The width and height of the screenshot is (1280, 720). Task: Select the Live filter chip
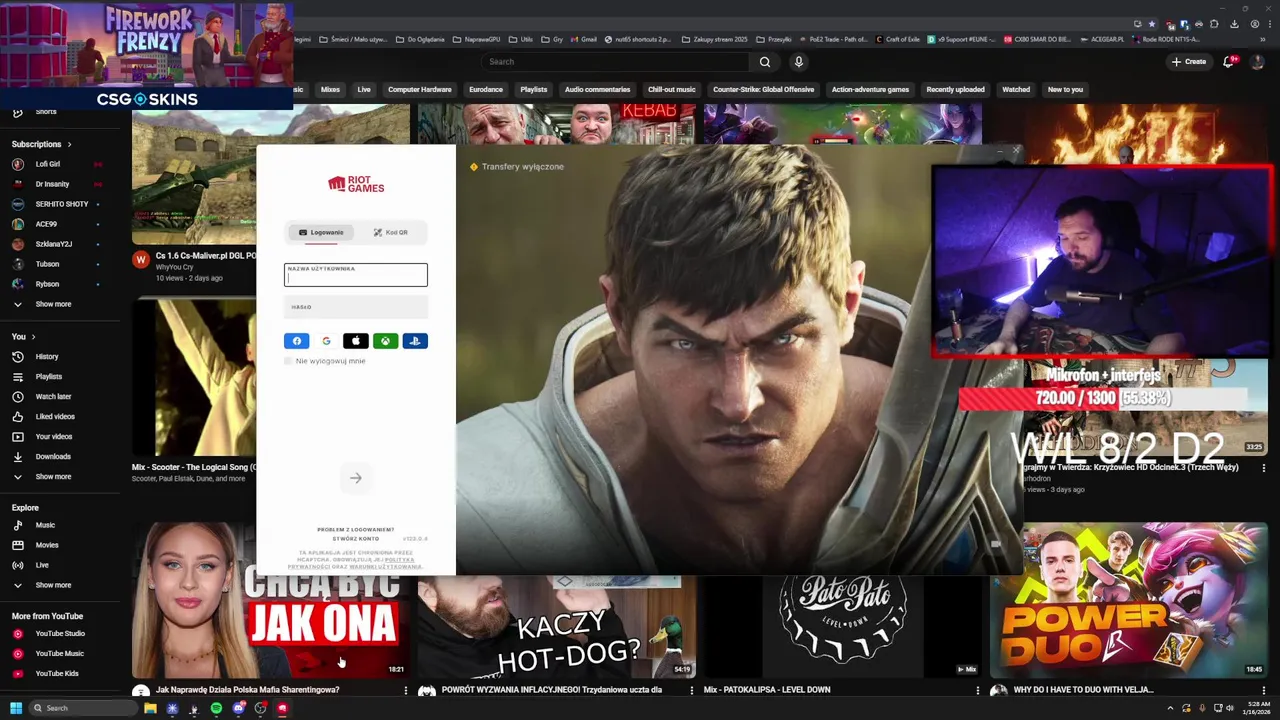coord(364,90)
